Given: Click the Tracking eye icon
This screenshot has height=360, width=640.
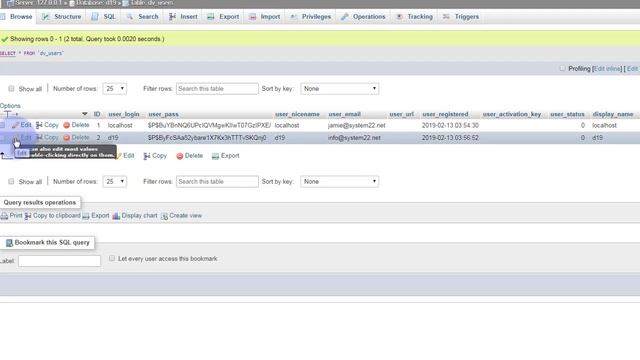Looking at the screenshot, I should [x=399, y=17].
